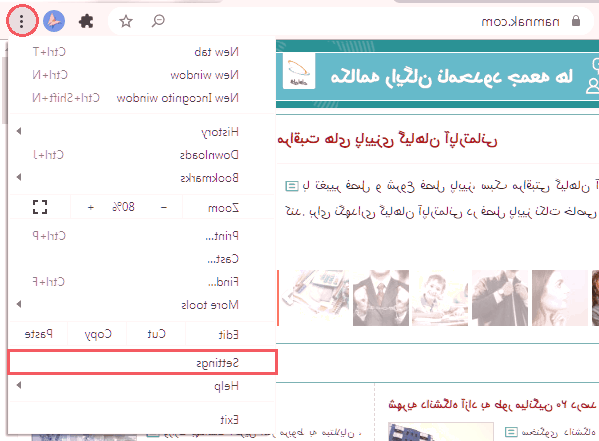Select New tab from the menu
Image resolution: width=599 pixels, height=441 pixels.
coord(141,52)
